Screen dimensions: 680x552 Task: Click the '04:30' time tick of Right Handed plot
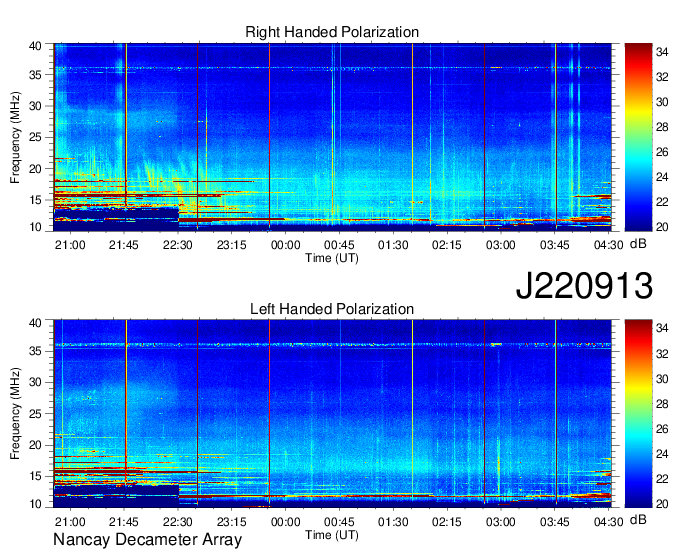click(x=608, y=245)
